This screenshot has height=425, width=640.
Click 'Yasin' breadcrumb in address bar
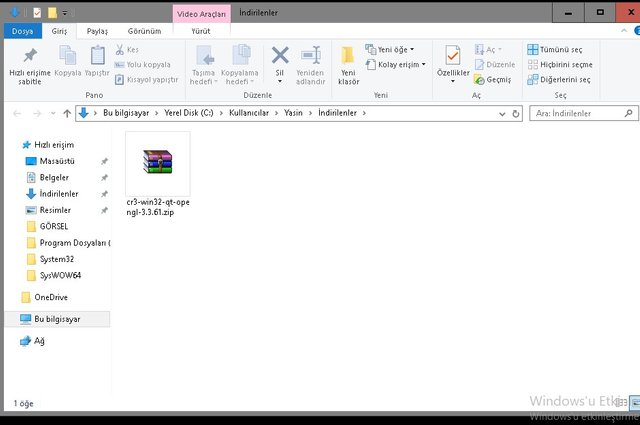[x=293, y=113]
